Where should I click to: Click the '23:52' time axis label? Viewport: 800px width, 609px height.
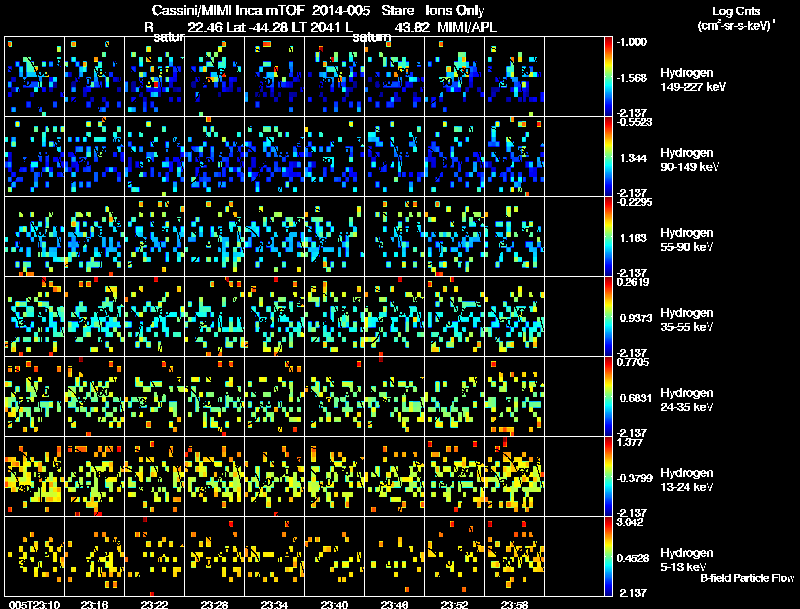[454, 604]
